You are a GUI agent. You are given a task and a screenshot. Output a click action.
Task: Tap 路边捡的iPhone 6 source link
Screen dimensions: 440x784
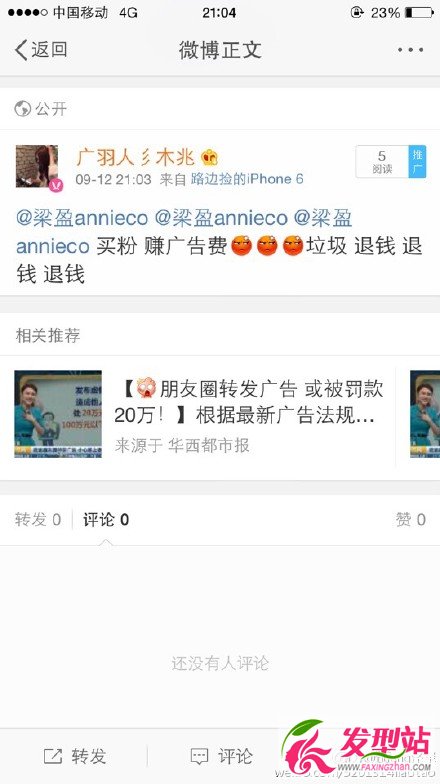(x=247, y=179)
